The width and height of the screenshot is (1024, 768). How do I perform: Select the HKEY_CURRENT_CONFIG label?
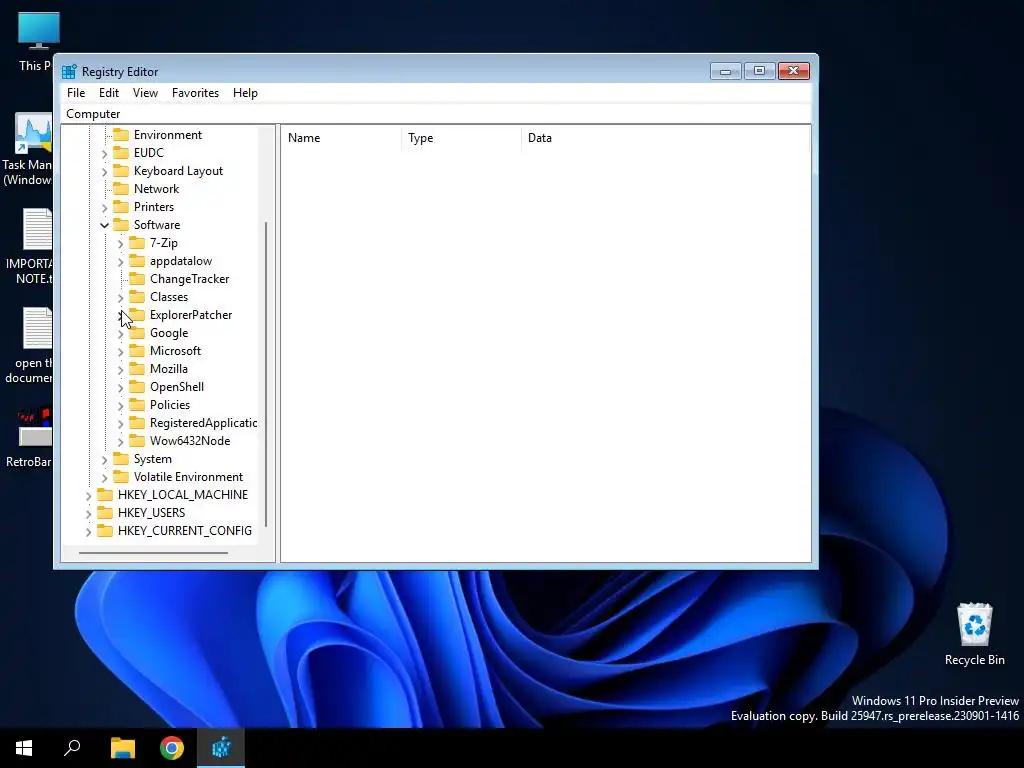click(x=185, y=530)
